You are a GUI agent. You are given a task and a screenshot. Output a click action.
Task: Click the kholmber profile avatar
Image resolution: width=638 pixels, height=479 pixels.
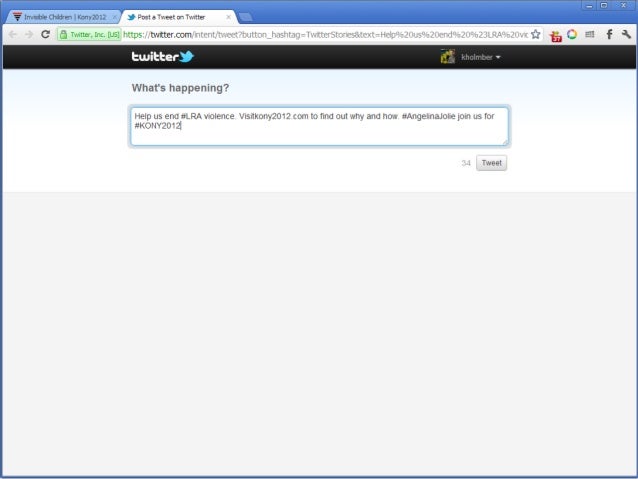pos(448,57)
